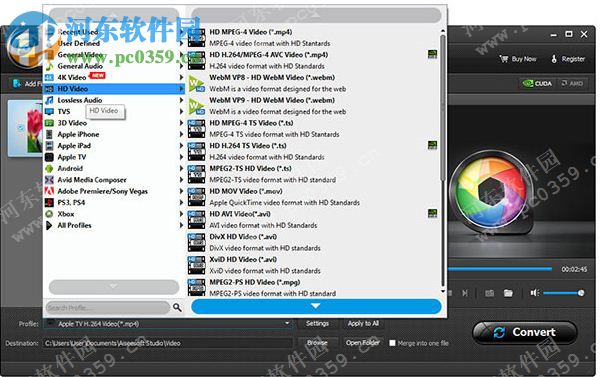This screenshot has height=377, width=602.
Task: Expand the Apple iPad submenu arrow
Action: pyautogui.click(x=181, y=146)
